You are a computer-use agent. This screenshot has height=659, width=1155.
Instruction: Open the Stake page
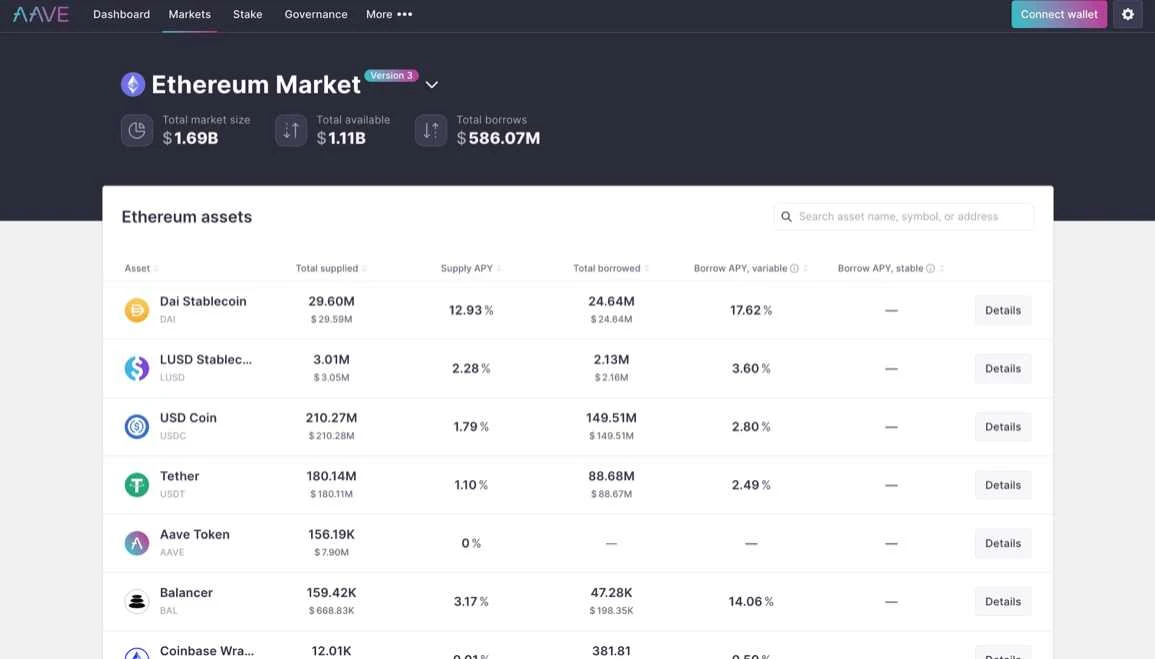(247, 14)
